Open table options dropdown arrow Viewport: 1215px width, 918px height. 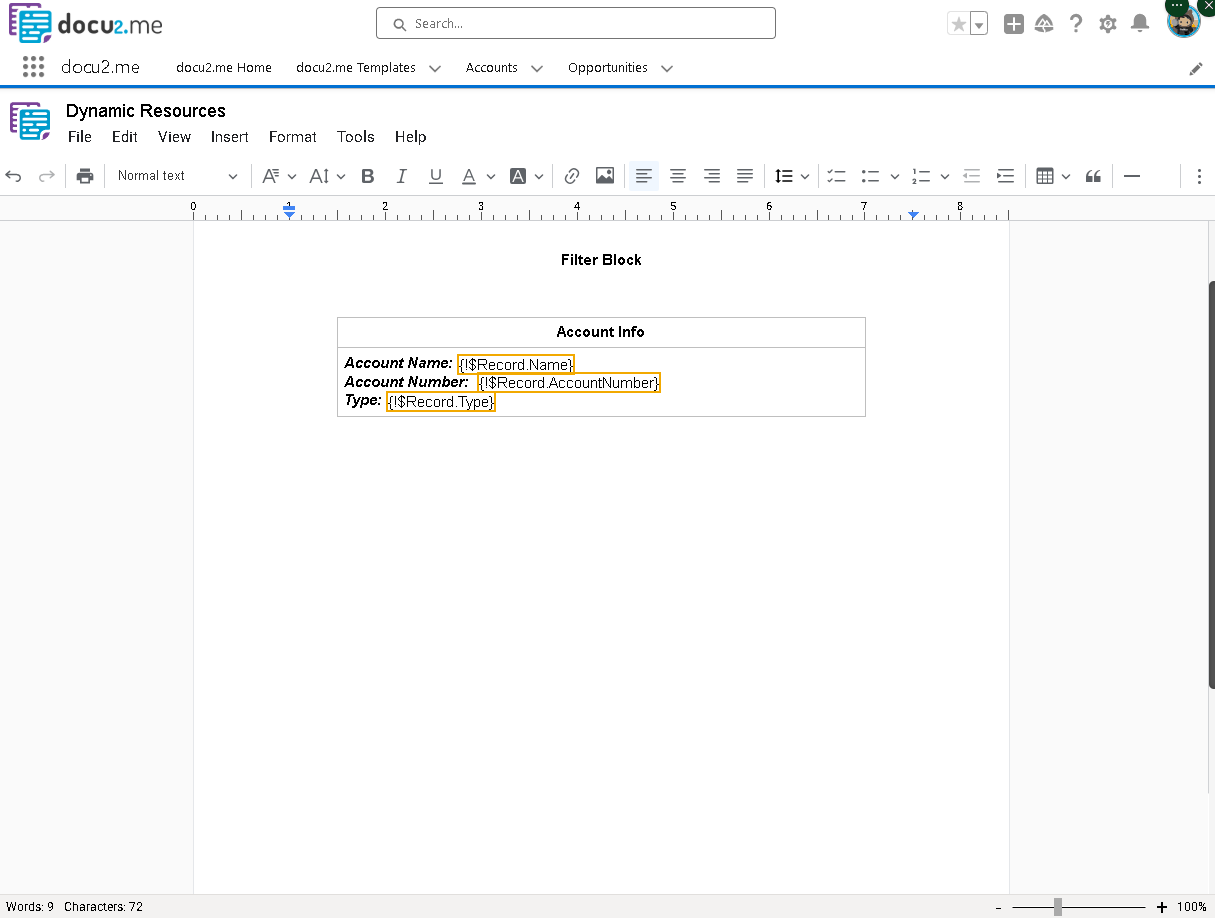pos(1066,177)
